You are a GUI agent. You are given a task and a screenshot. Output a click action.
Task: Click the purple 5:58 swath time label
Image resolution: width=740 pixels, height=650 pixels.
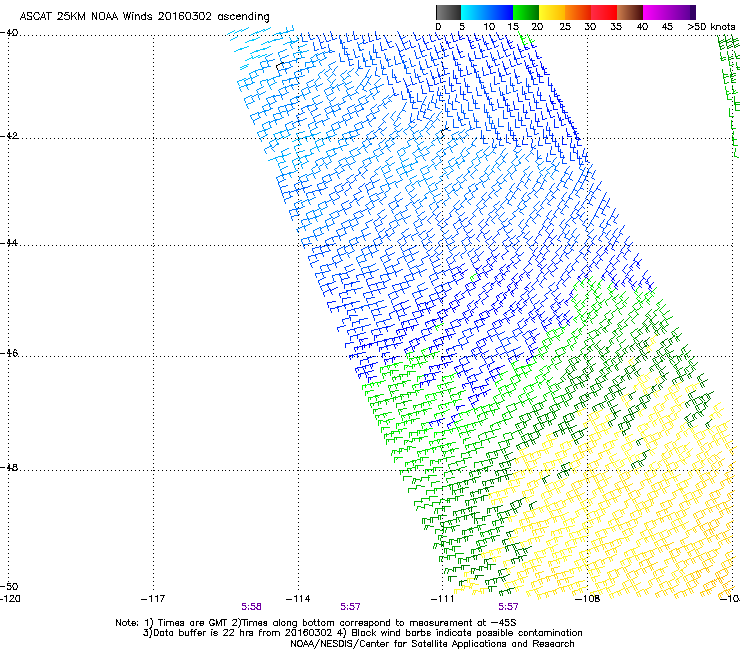click(x=252, y=607)
